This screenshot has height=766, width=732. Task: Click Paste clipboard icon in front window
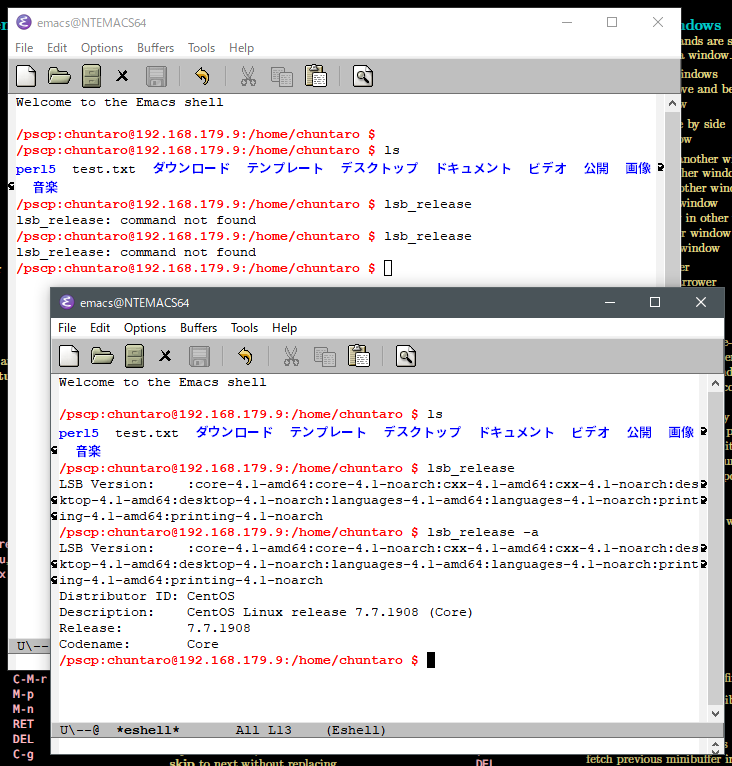click(359, 356)
